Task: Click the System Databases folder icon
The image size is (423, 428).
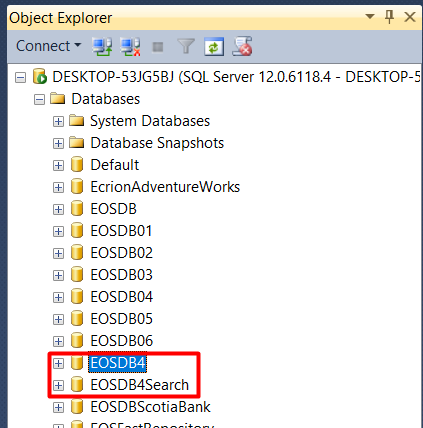Action: tap(77, 120)
